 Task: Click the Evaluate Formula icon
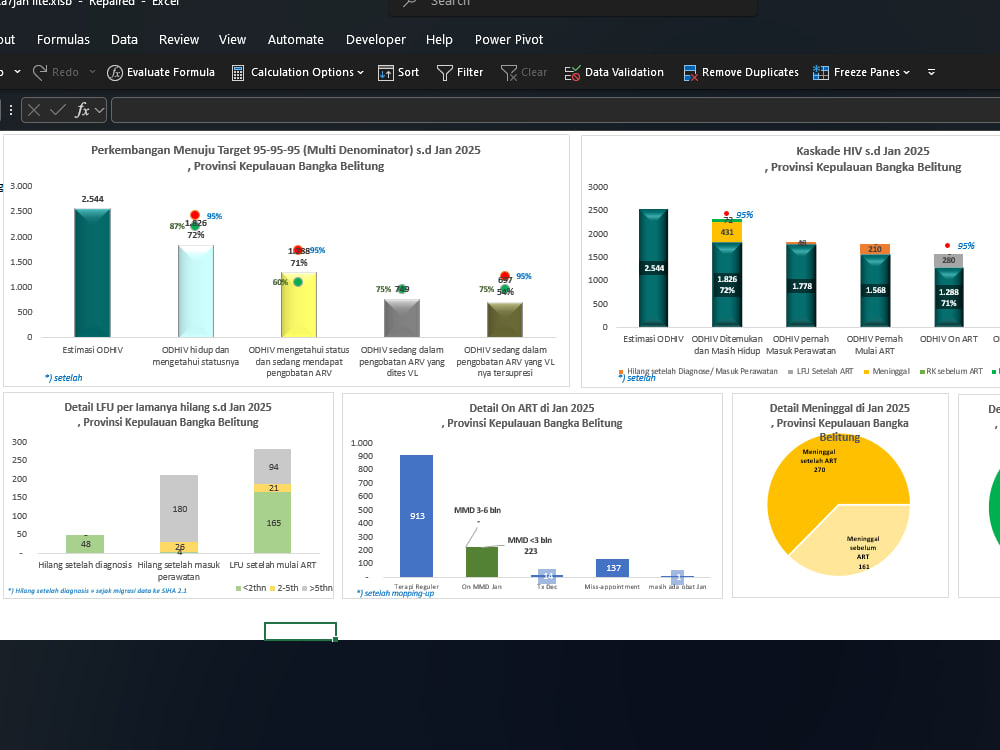click(x=115, y=73)
